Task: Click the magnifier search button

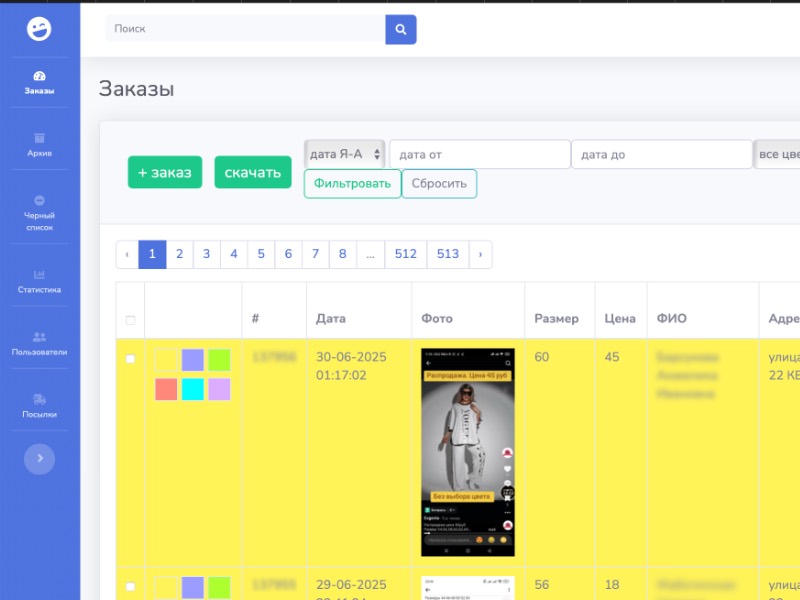Action: pos(401,29)
